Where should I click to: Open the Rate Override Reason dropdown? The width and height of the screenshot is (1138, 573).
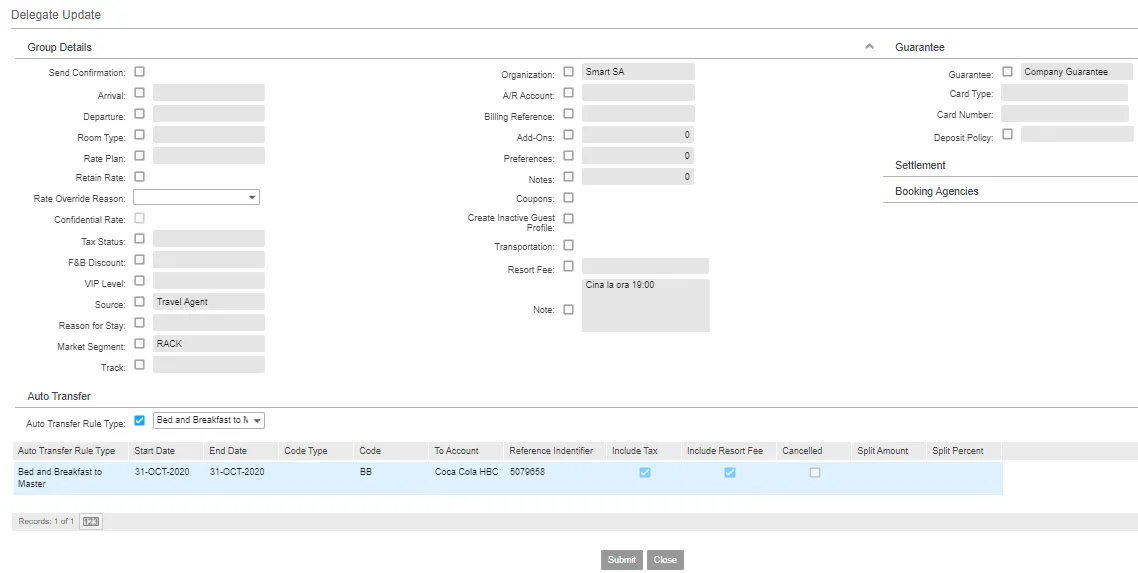(196, 197)
